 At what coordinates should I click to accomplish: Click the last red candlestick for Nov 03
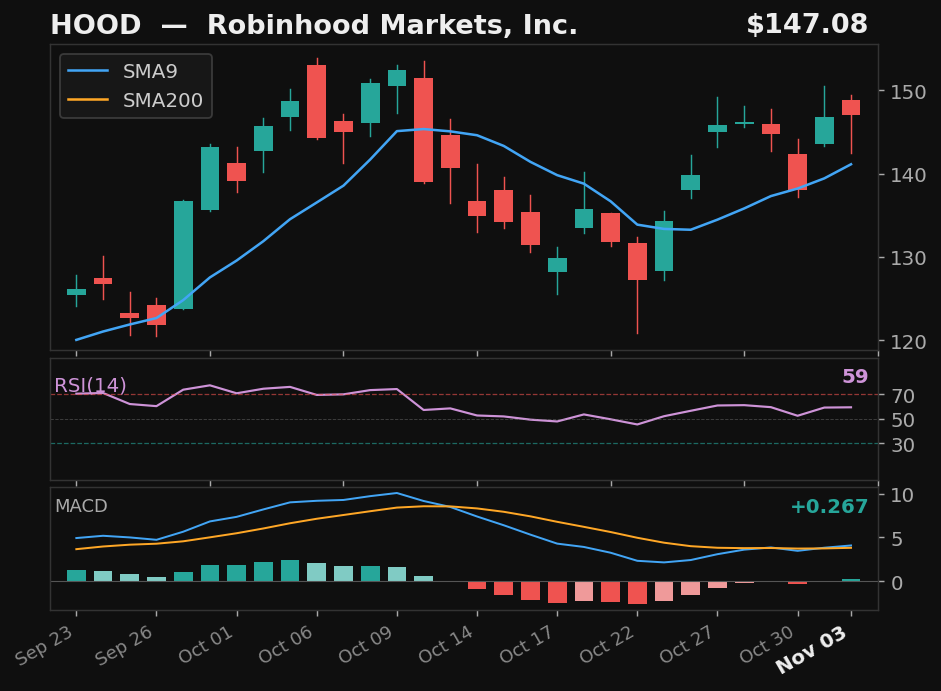tap(851, 107)
